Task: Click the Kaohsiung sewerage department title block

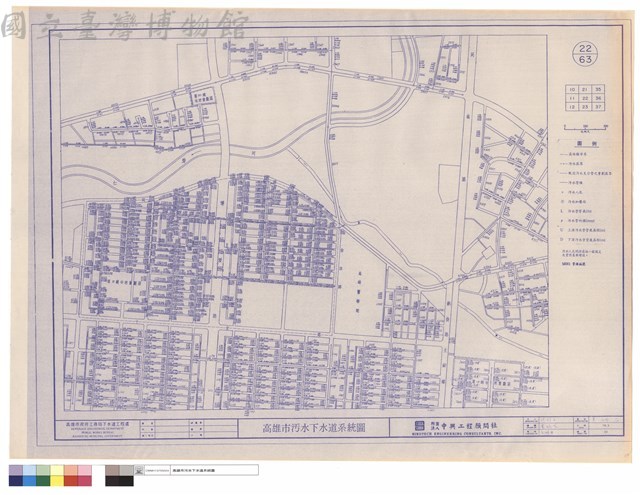Action: (97, 428)
